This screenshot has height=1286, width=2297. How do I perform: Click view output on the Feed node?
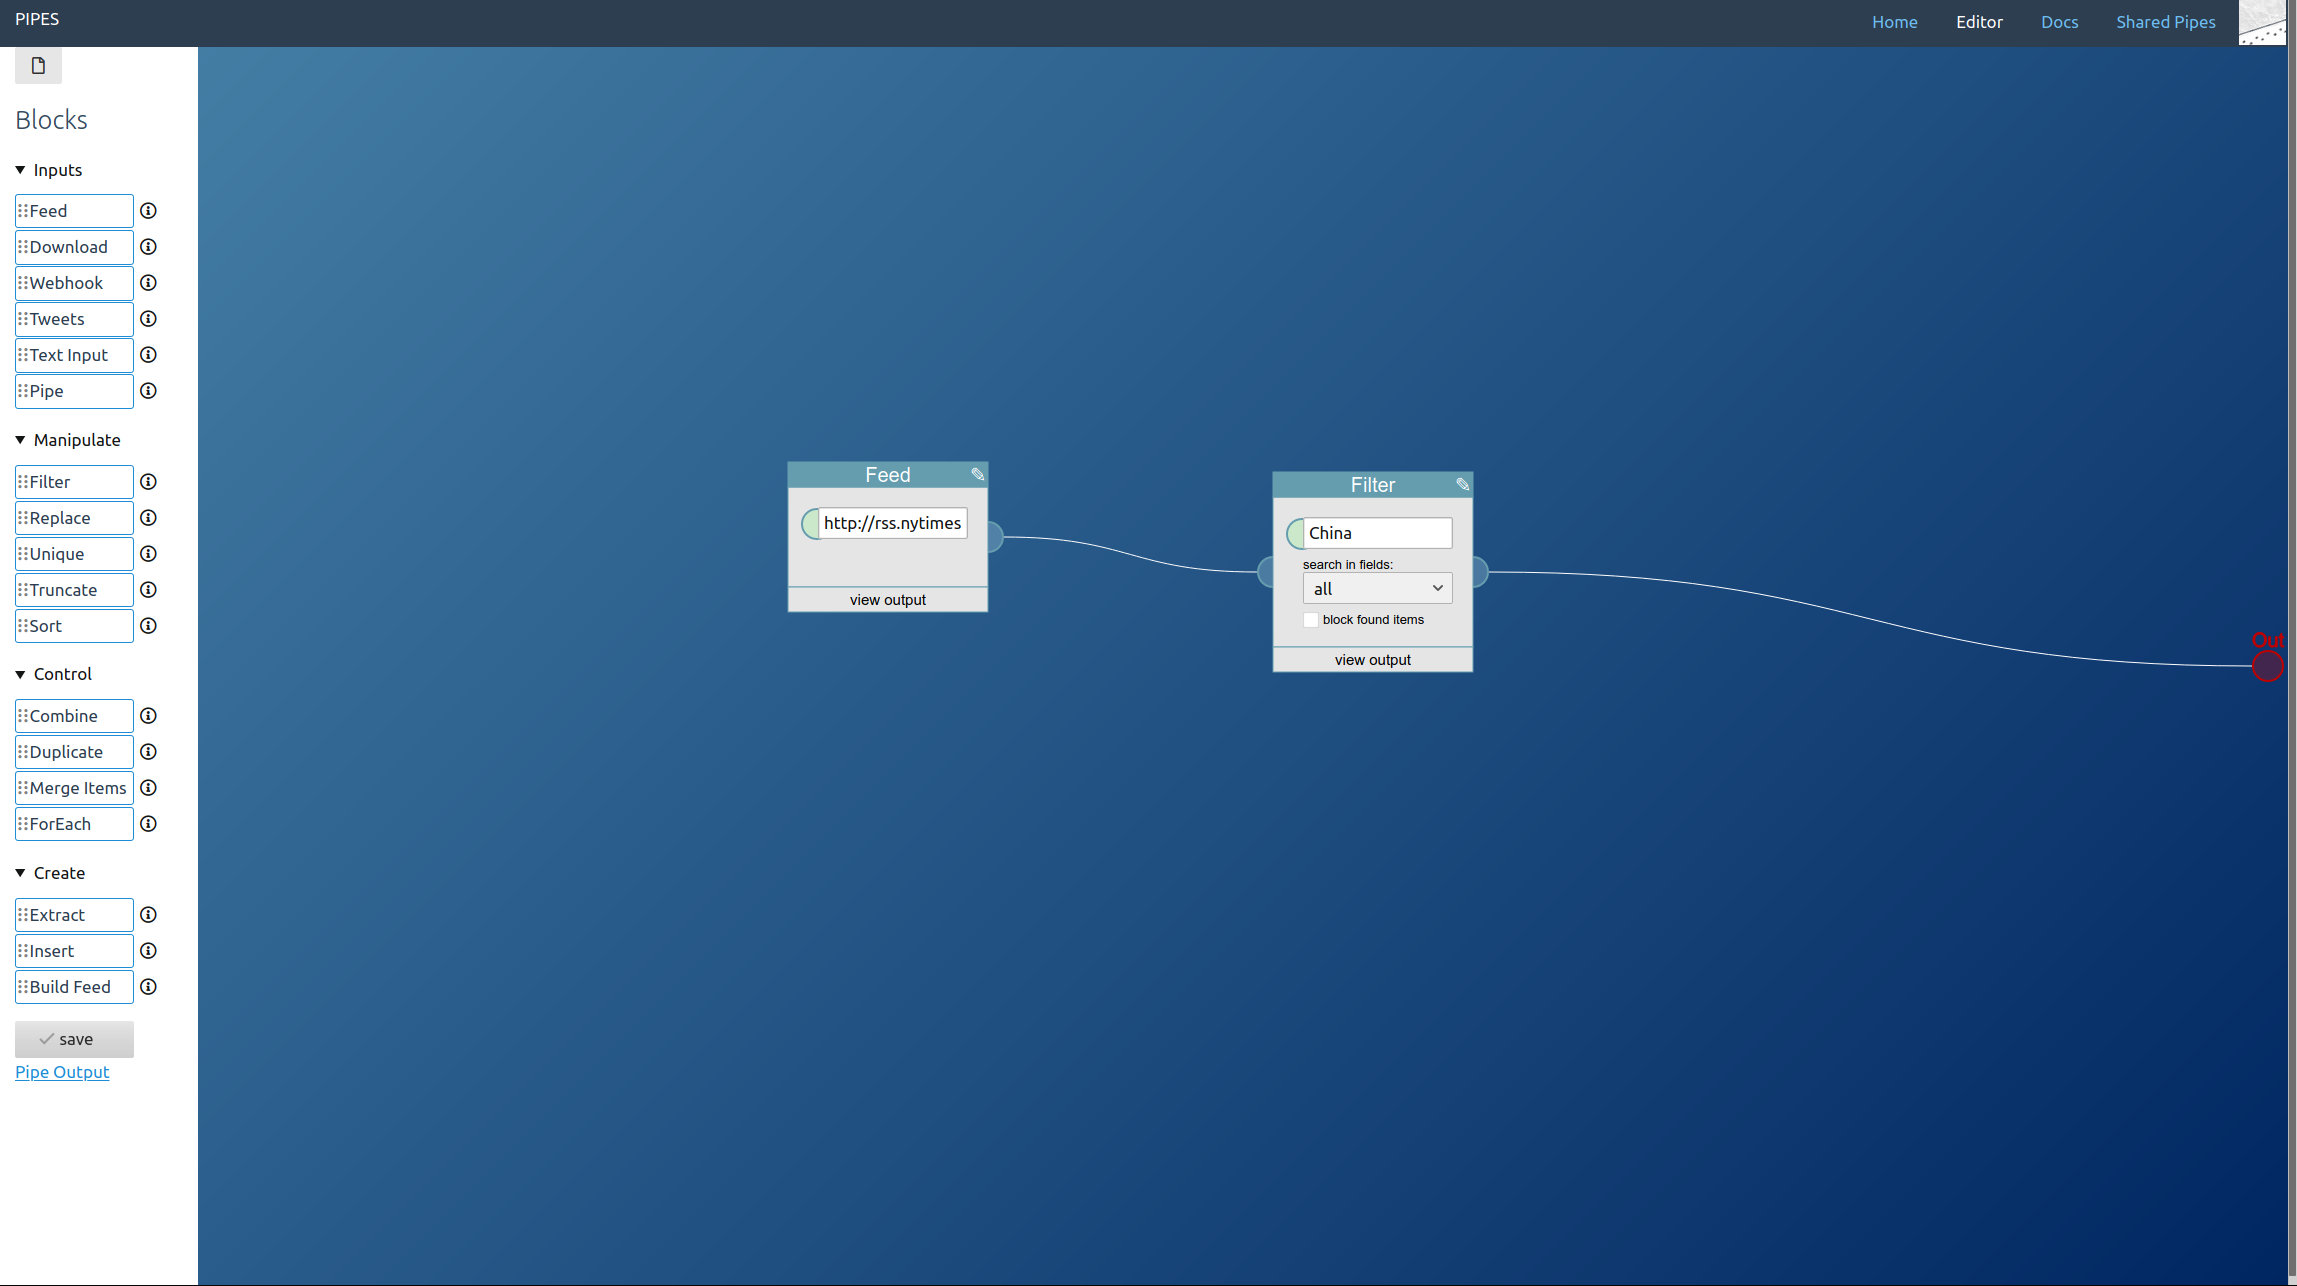[x=887, y=600]
